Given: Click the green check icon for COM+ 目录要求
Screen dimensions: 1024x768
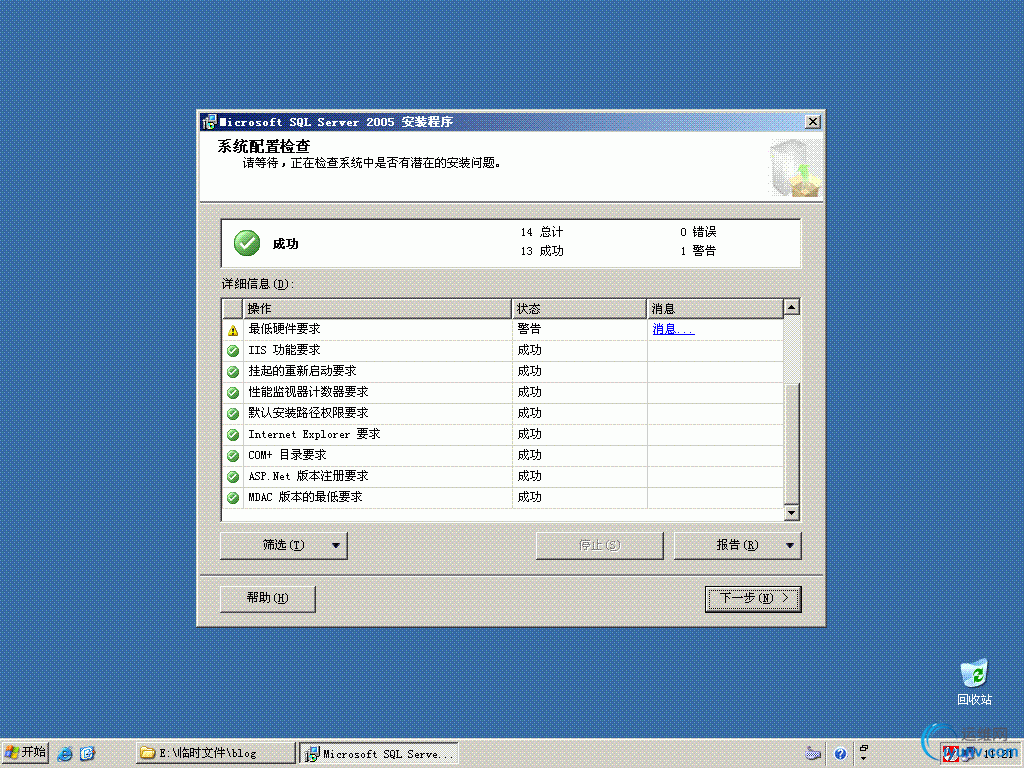Looking at the screenshot, I should tap(232, 455).
